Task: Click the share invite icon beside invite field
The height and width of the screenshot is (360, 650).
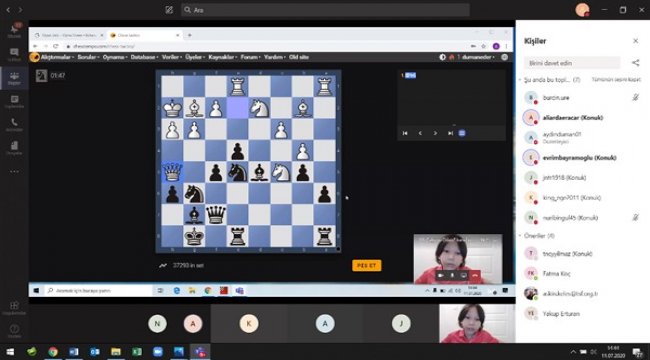Action: click(x=635, y=63)
